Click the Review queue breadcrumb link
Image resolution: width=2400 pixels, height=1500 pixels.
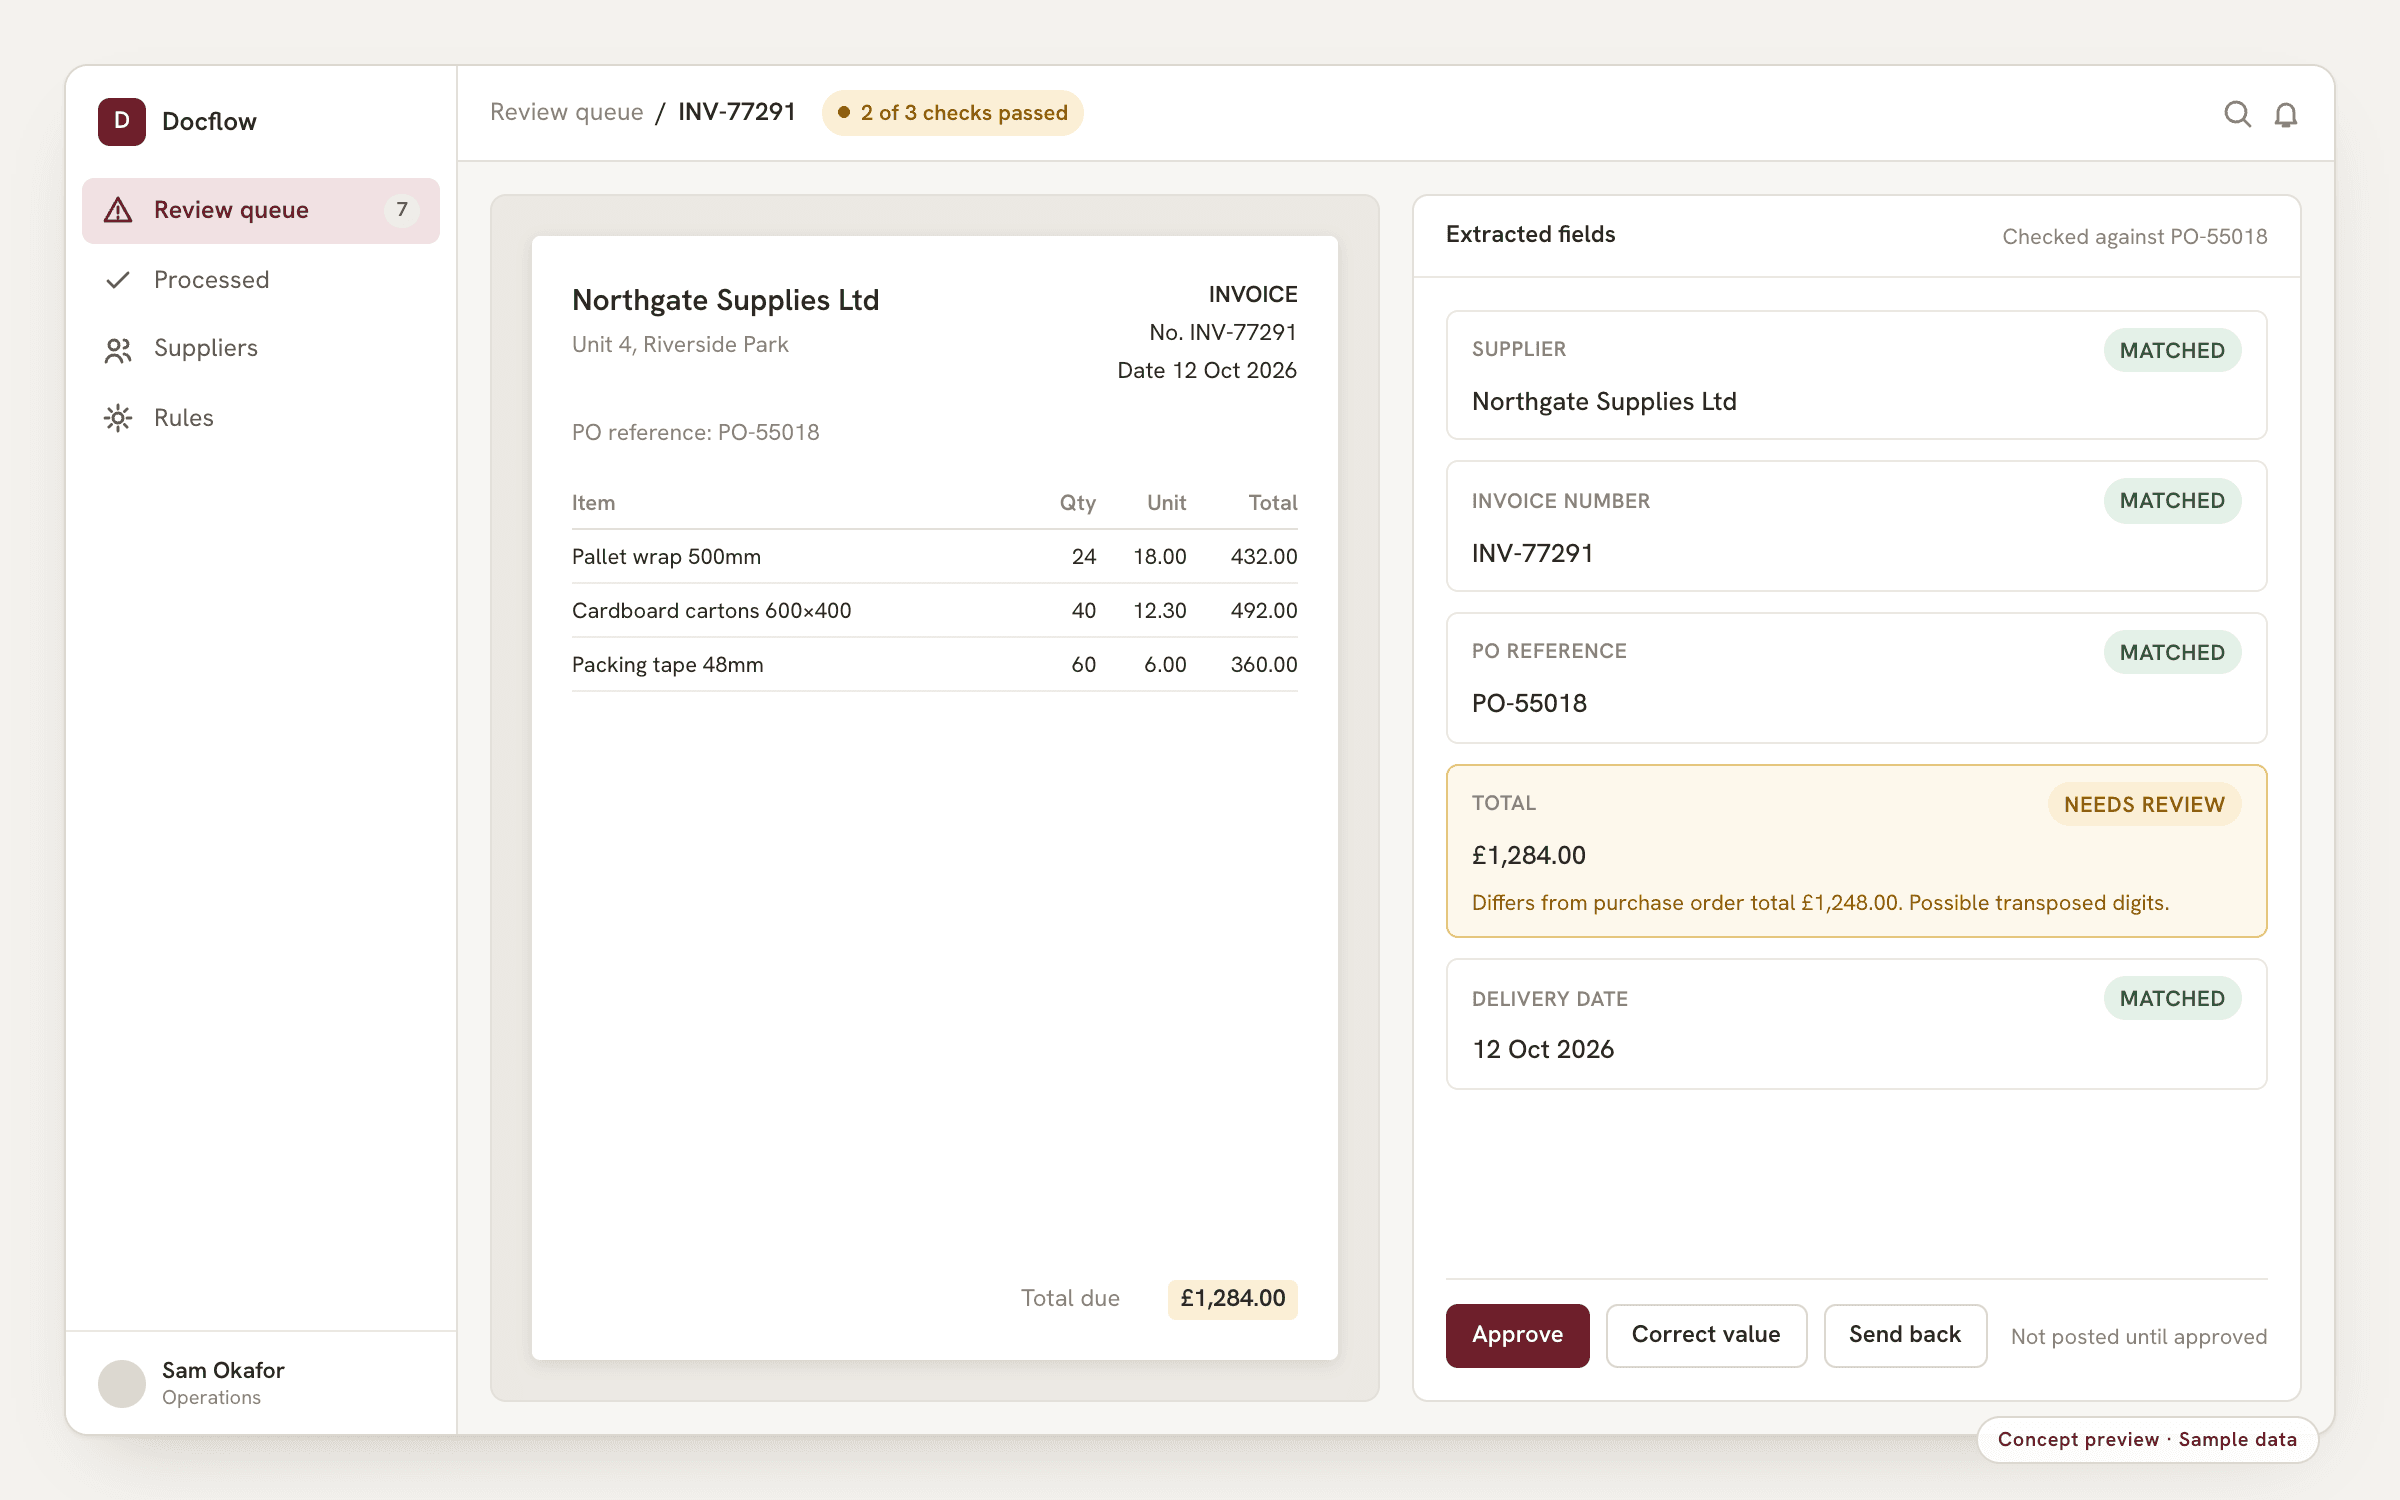[566, 112]
